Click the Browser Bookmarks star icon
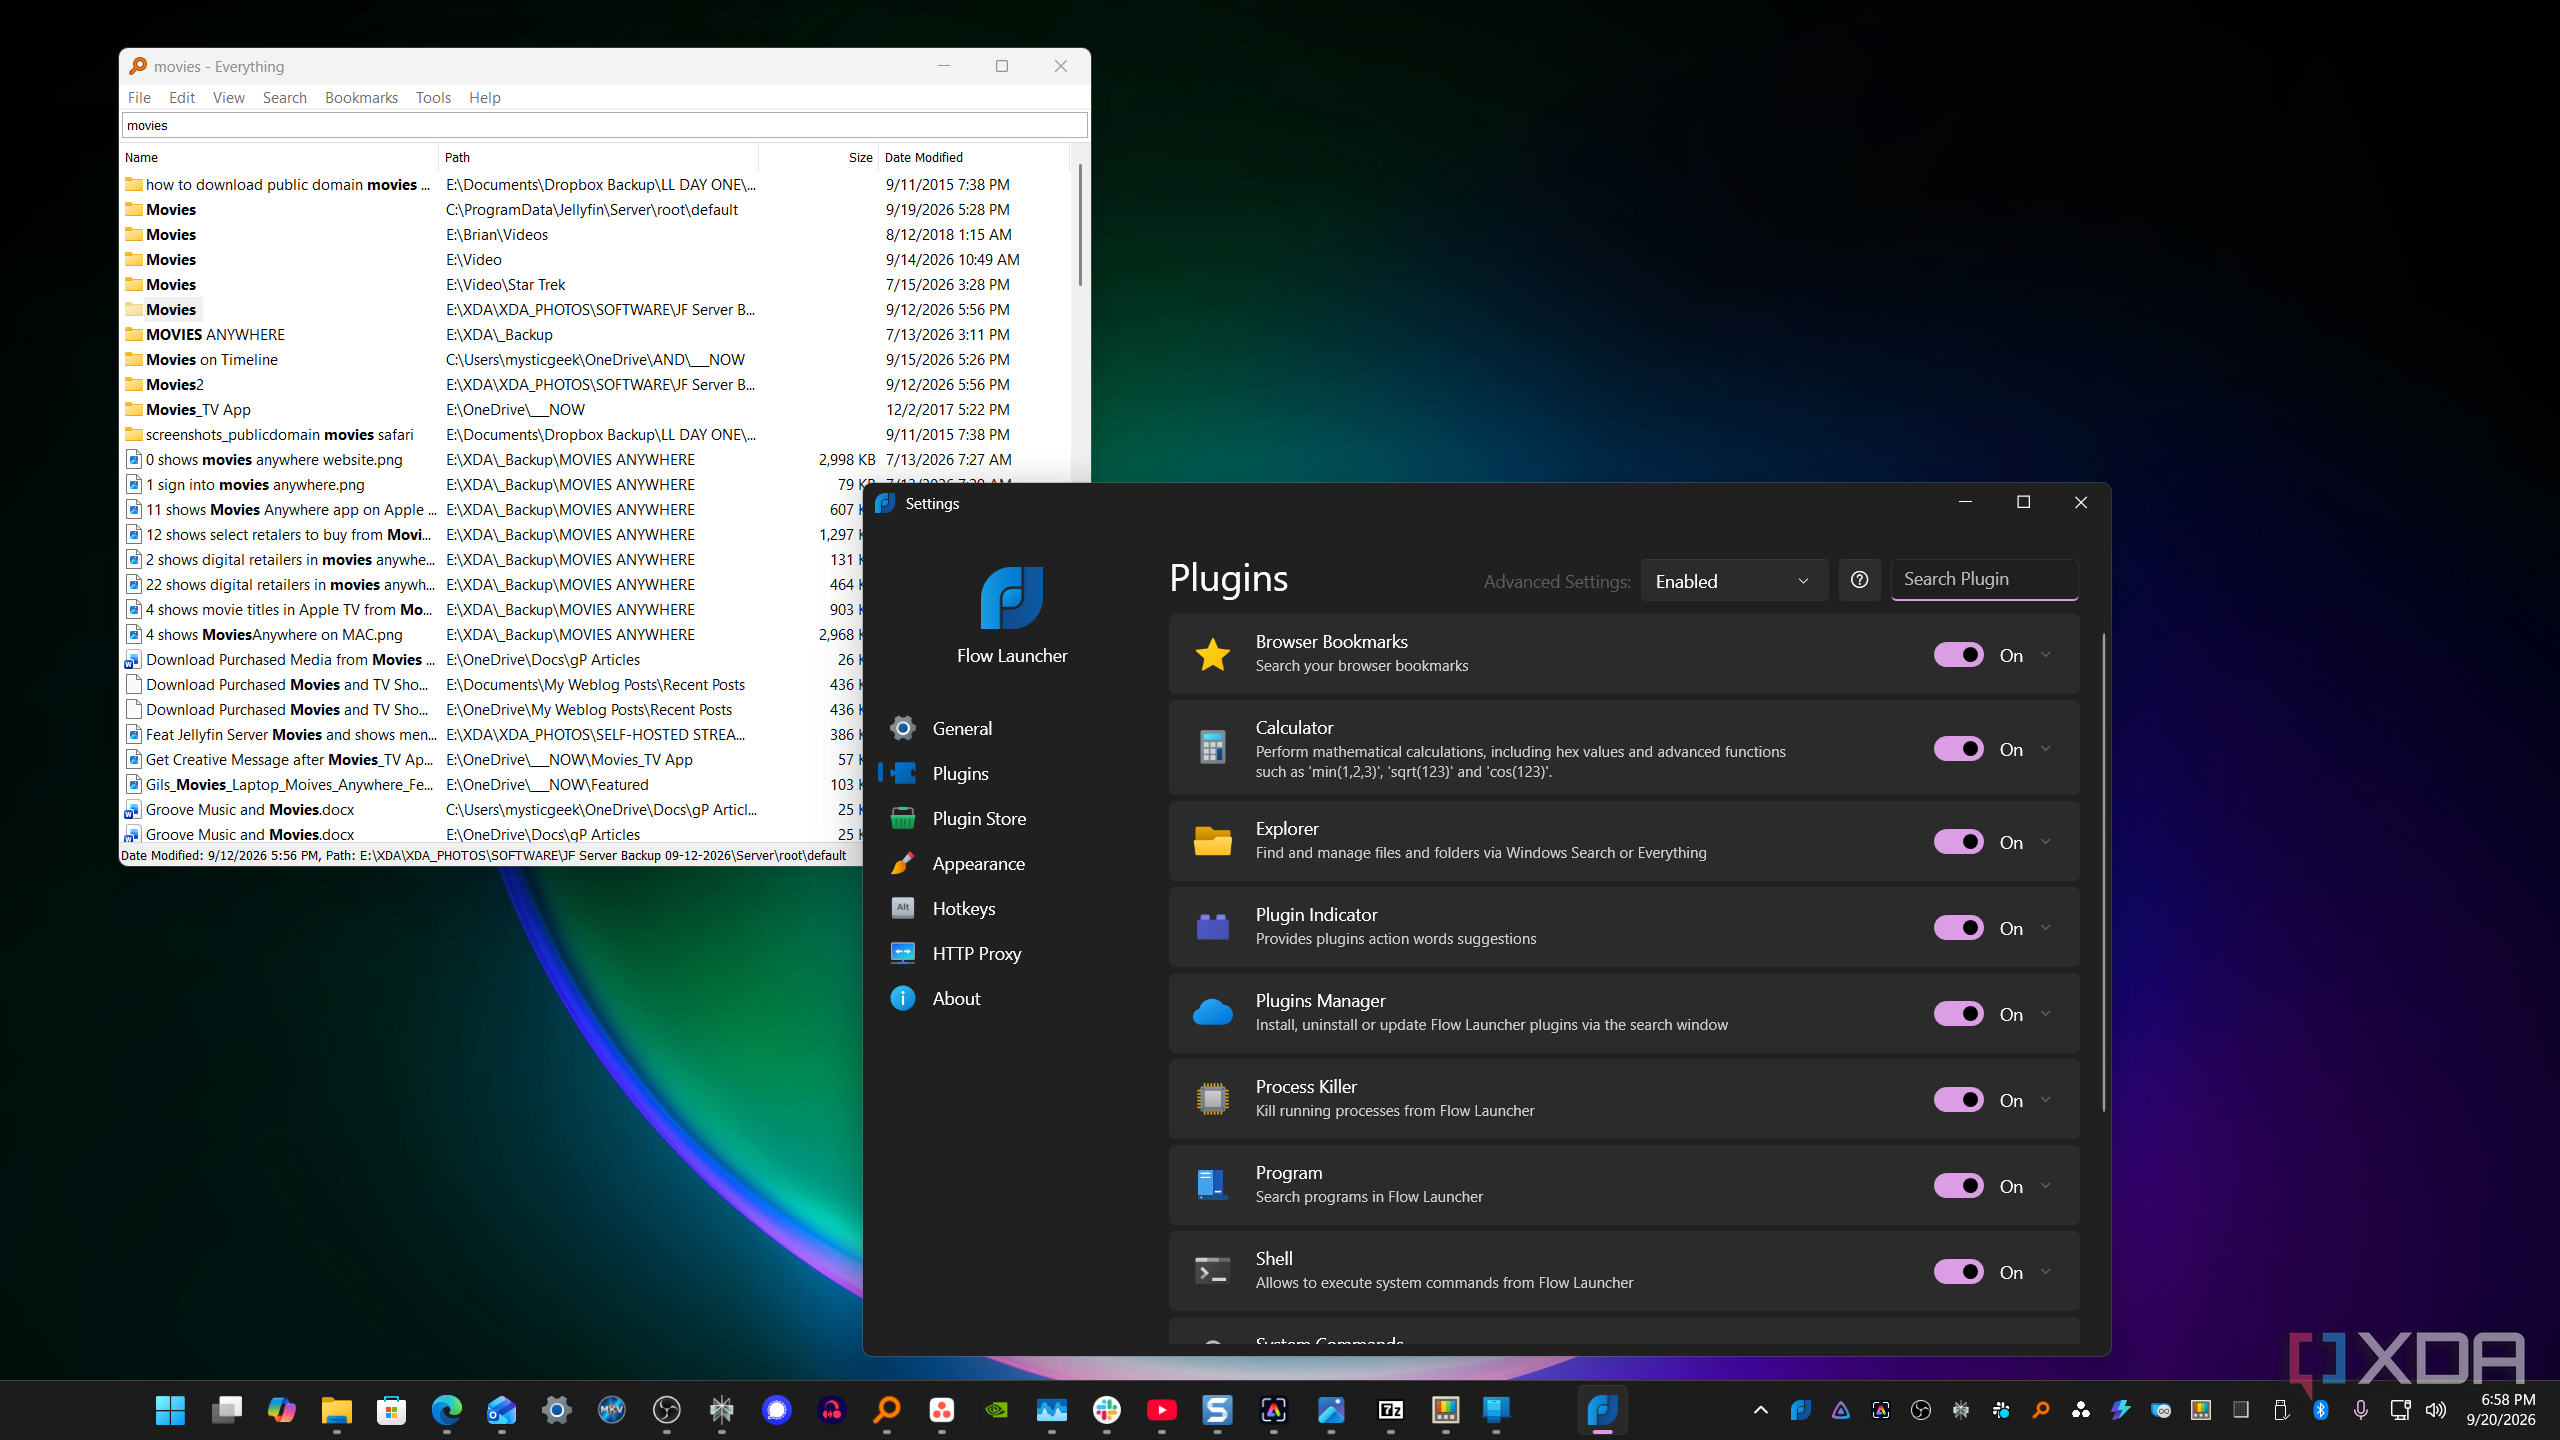Screen dimensions: 2560x1440 [1212, 654]
